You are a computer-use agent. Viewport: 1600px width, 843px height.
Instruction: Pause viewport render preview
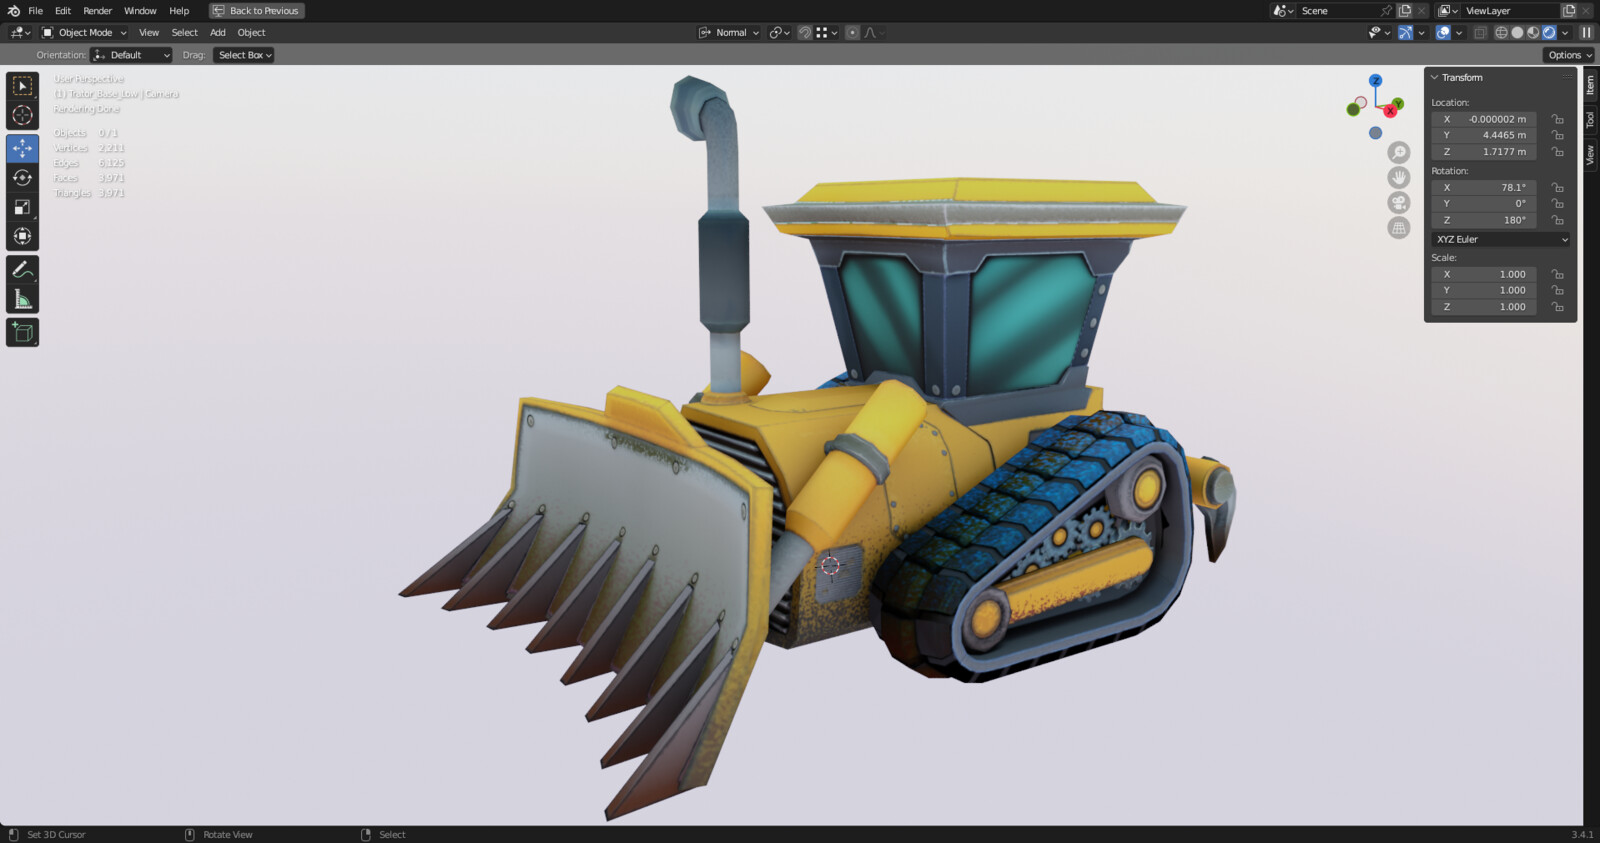tap(1586, 33)
